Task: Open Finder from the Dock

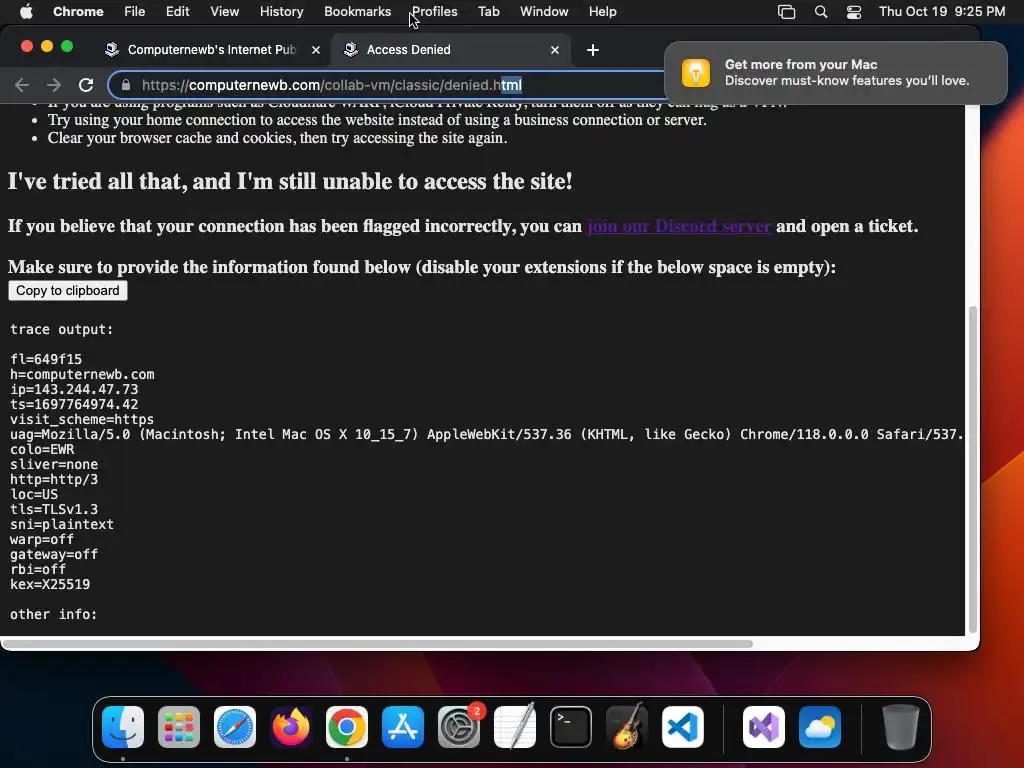Action: [123, 727]
